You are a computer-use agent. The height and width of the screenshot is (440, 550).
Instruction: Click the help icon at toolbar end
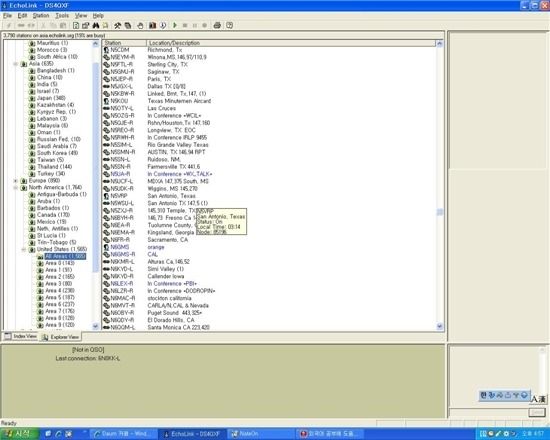(229, 25)
